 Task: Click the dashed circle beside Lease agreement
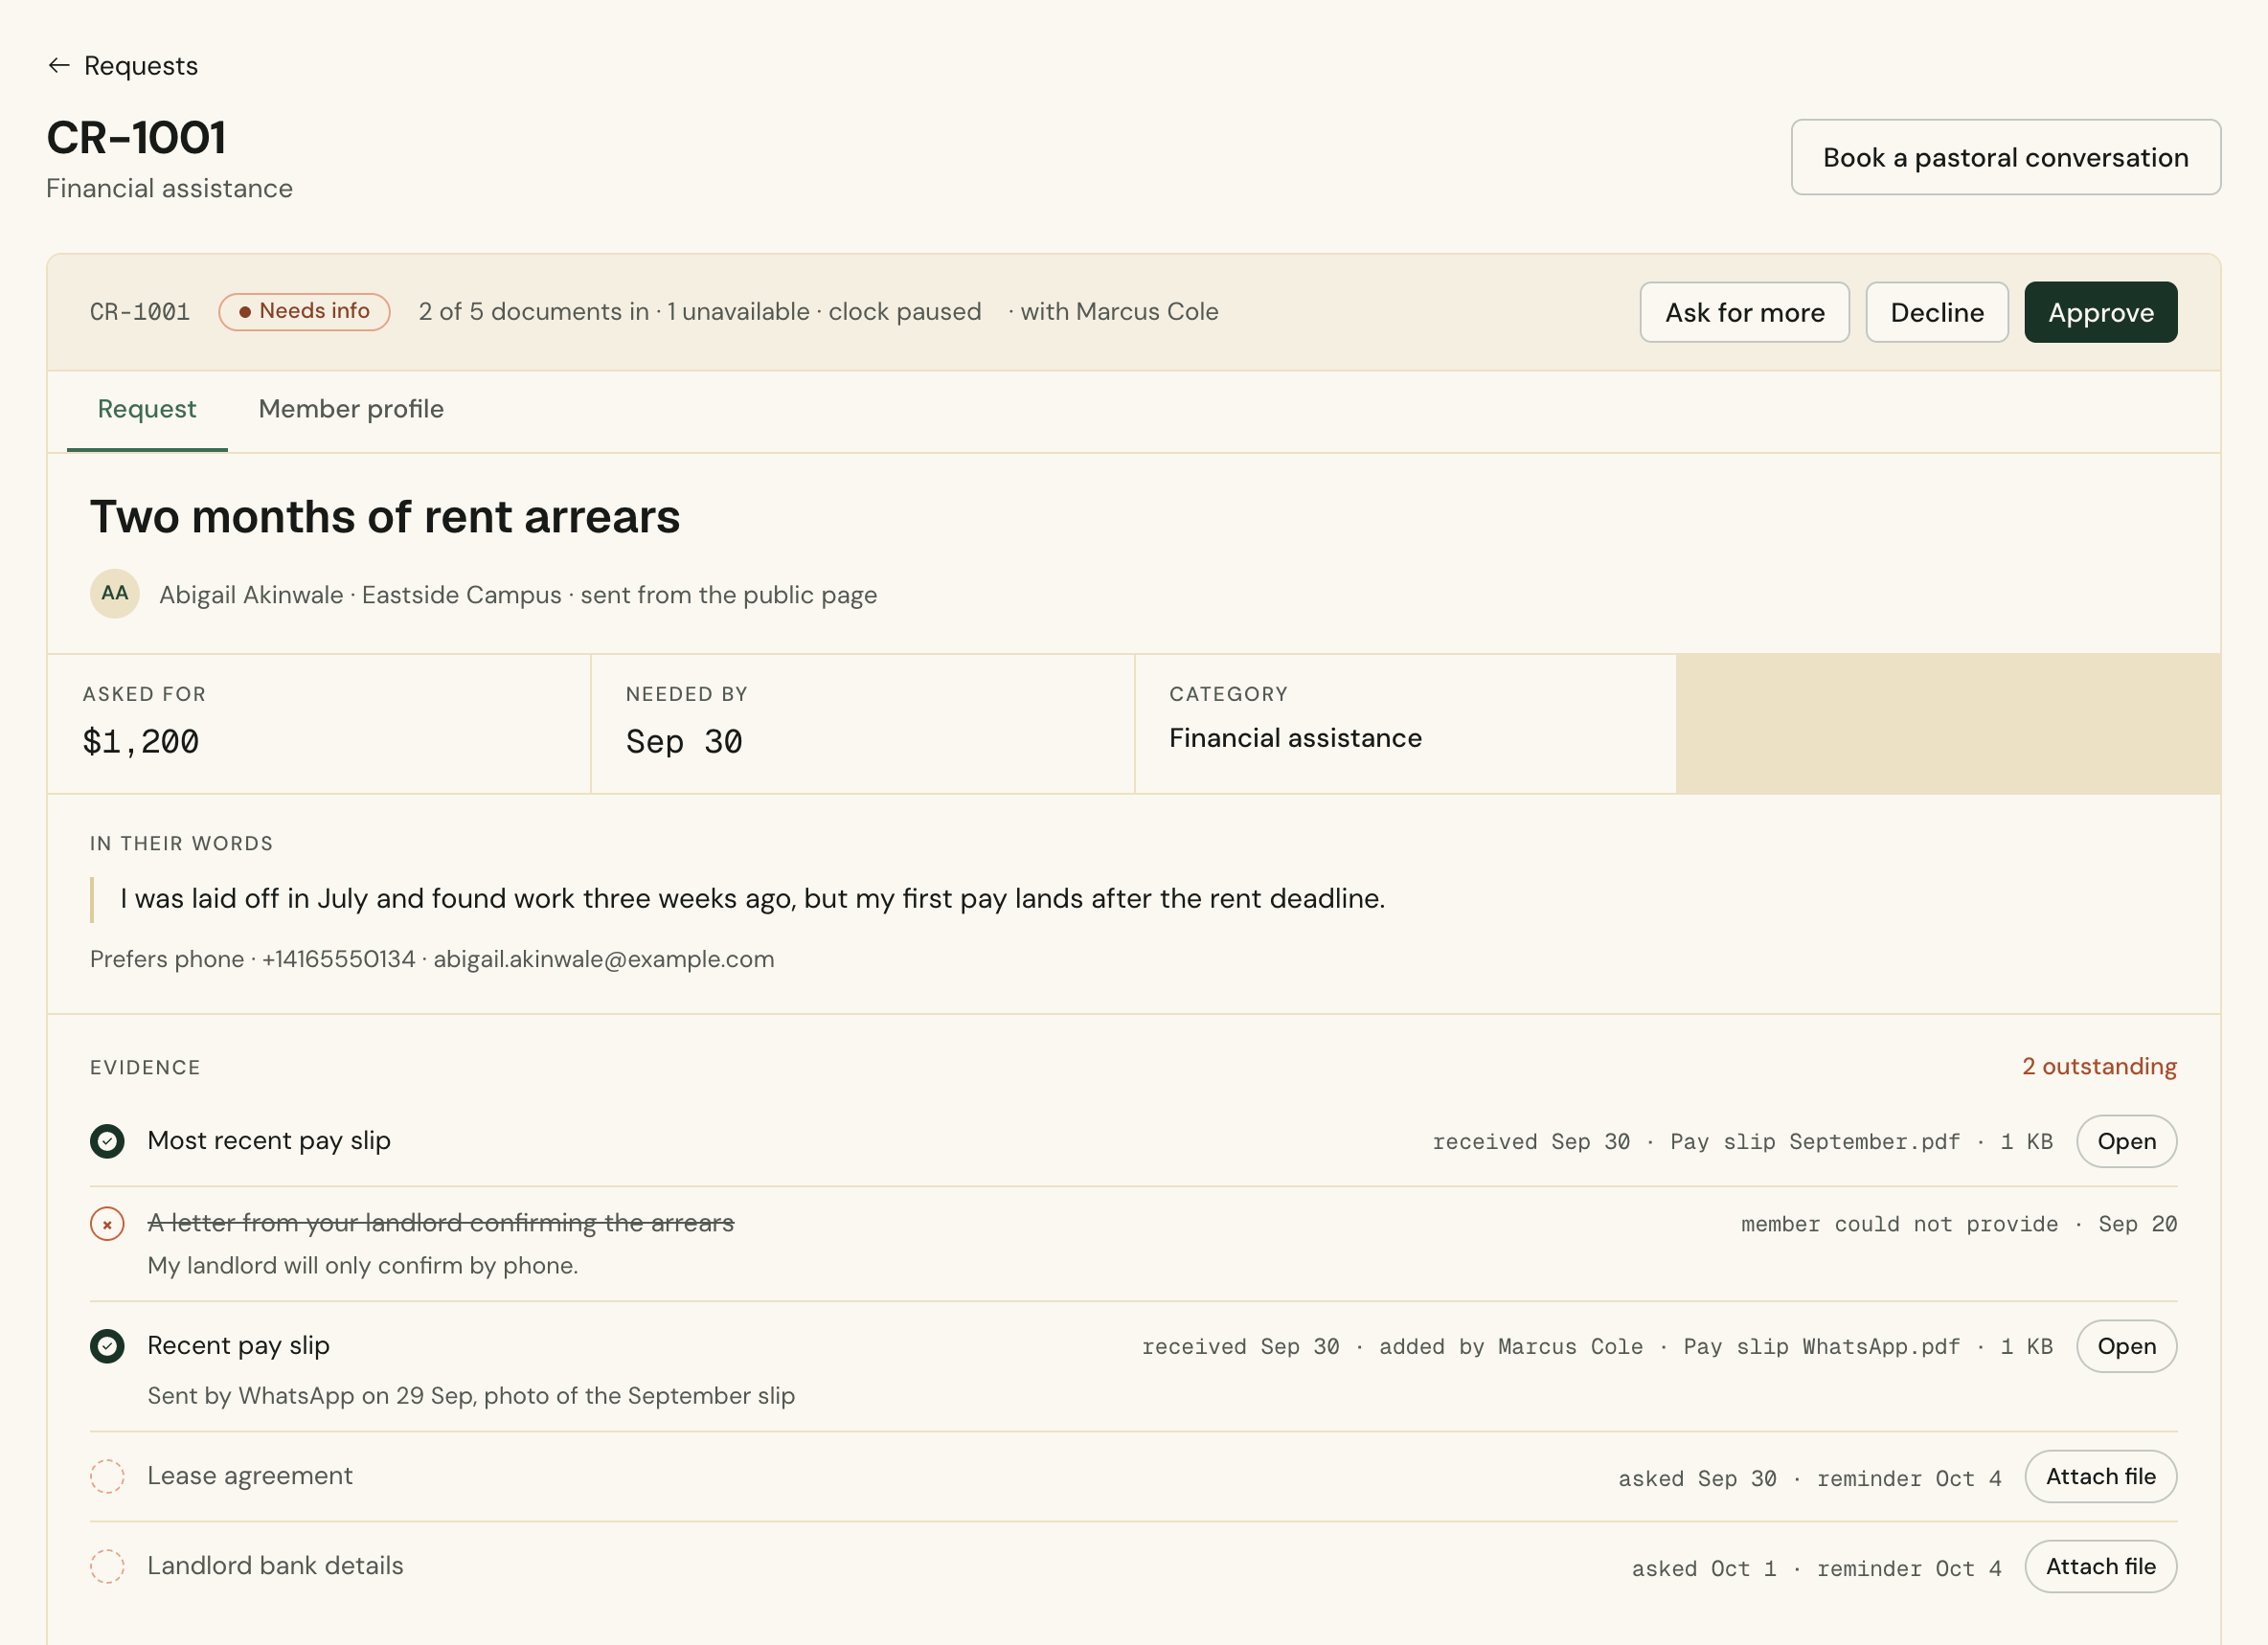[107, 1476]
